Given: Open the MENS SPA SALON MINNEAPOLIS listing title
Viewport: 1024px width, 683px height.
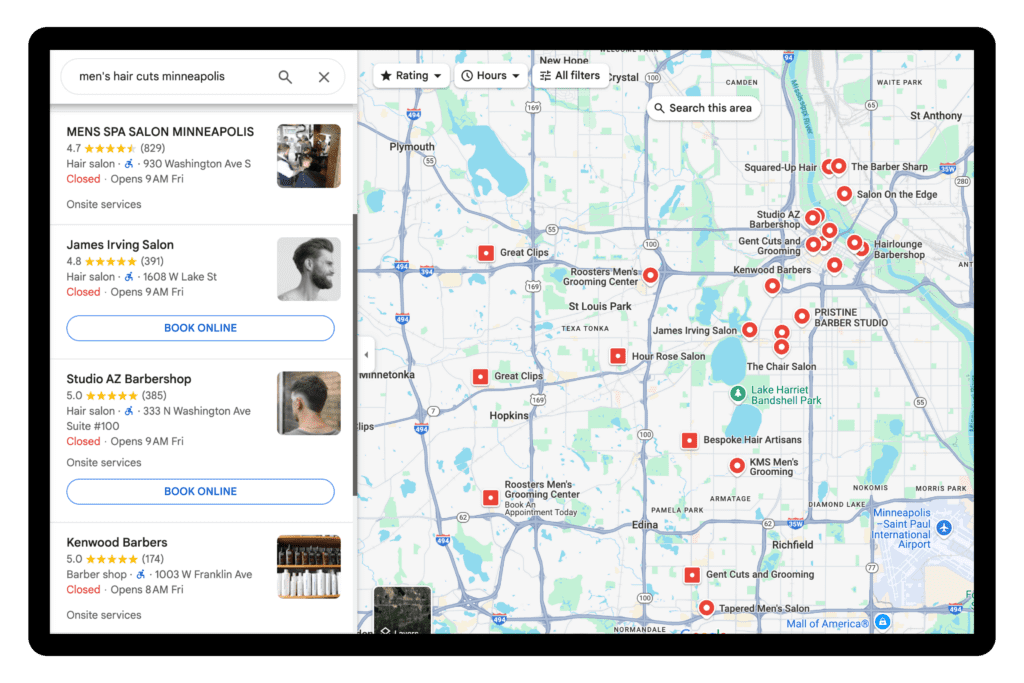Looking at the screenshot, I should click(160, 132).
